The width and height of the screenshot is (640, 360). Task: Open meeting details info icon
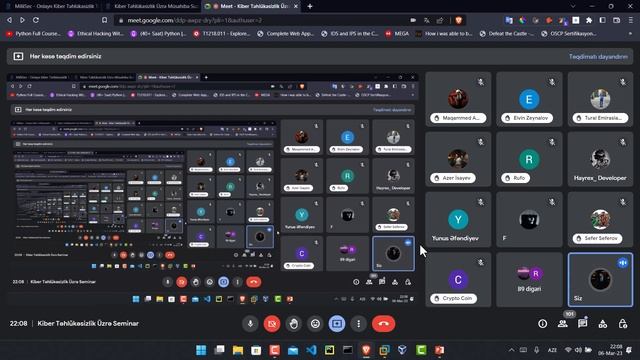click(x=542, y=324)
